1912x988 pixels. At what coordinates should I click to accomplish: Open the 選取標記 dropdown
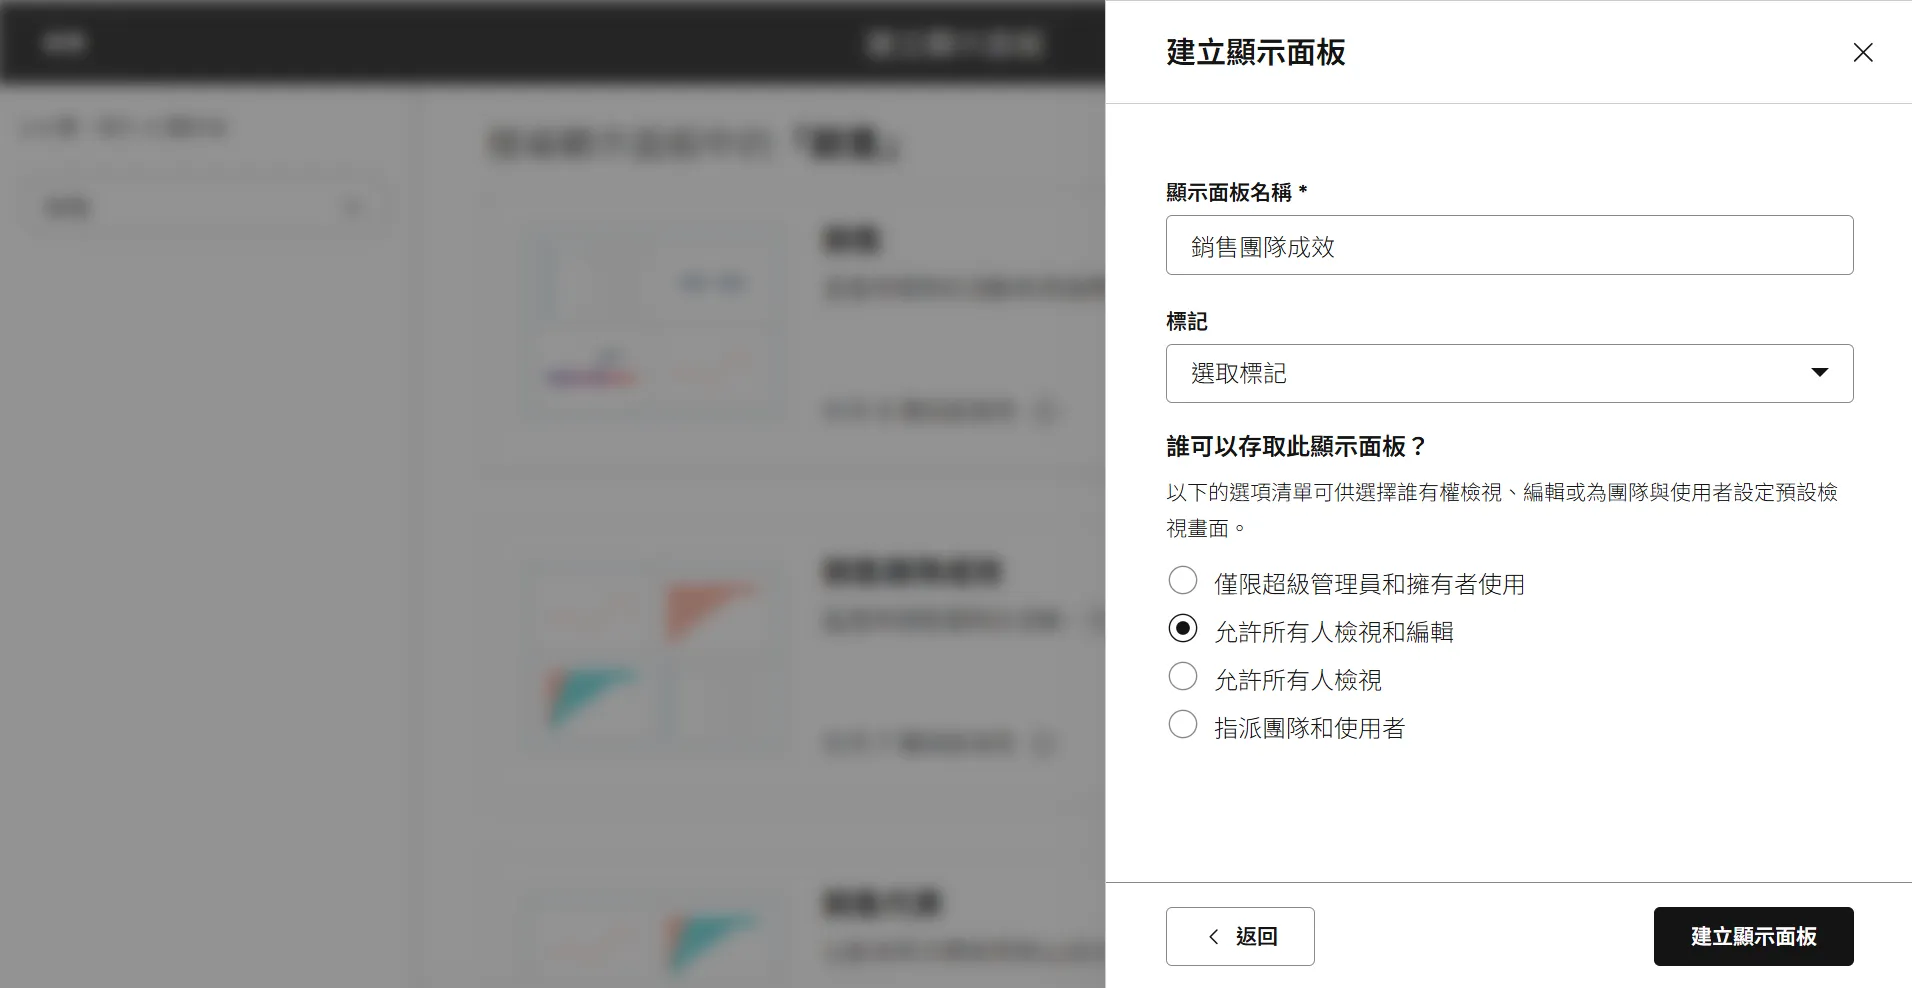1509,373
